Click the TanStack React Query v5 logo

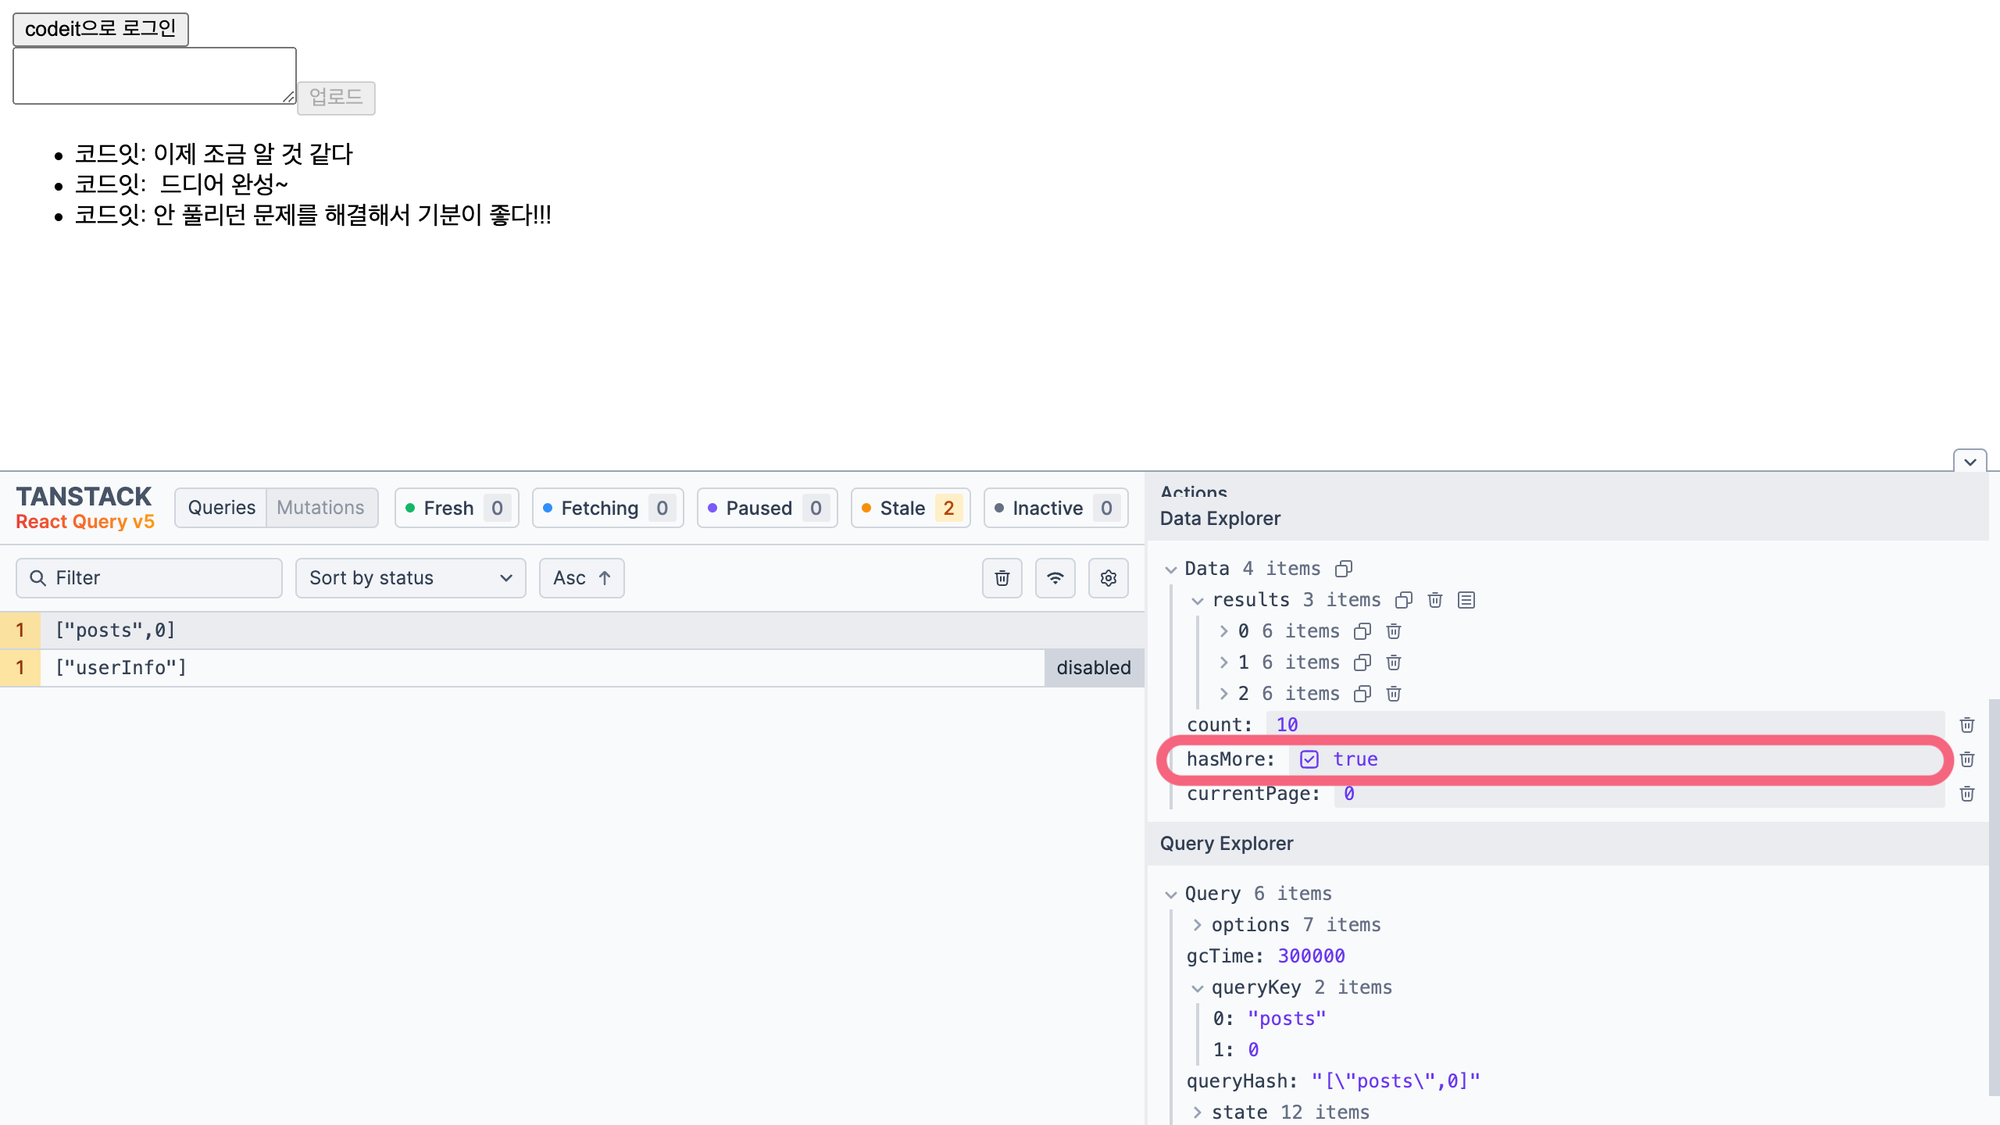click(85, 508)
